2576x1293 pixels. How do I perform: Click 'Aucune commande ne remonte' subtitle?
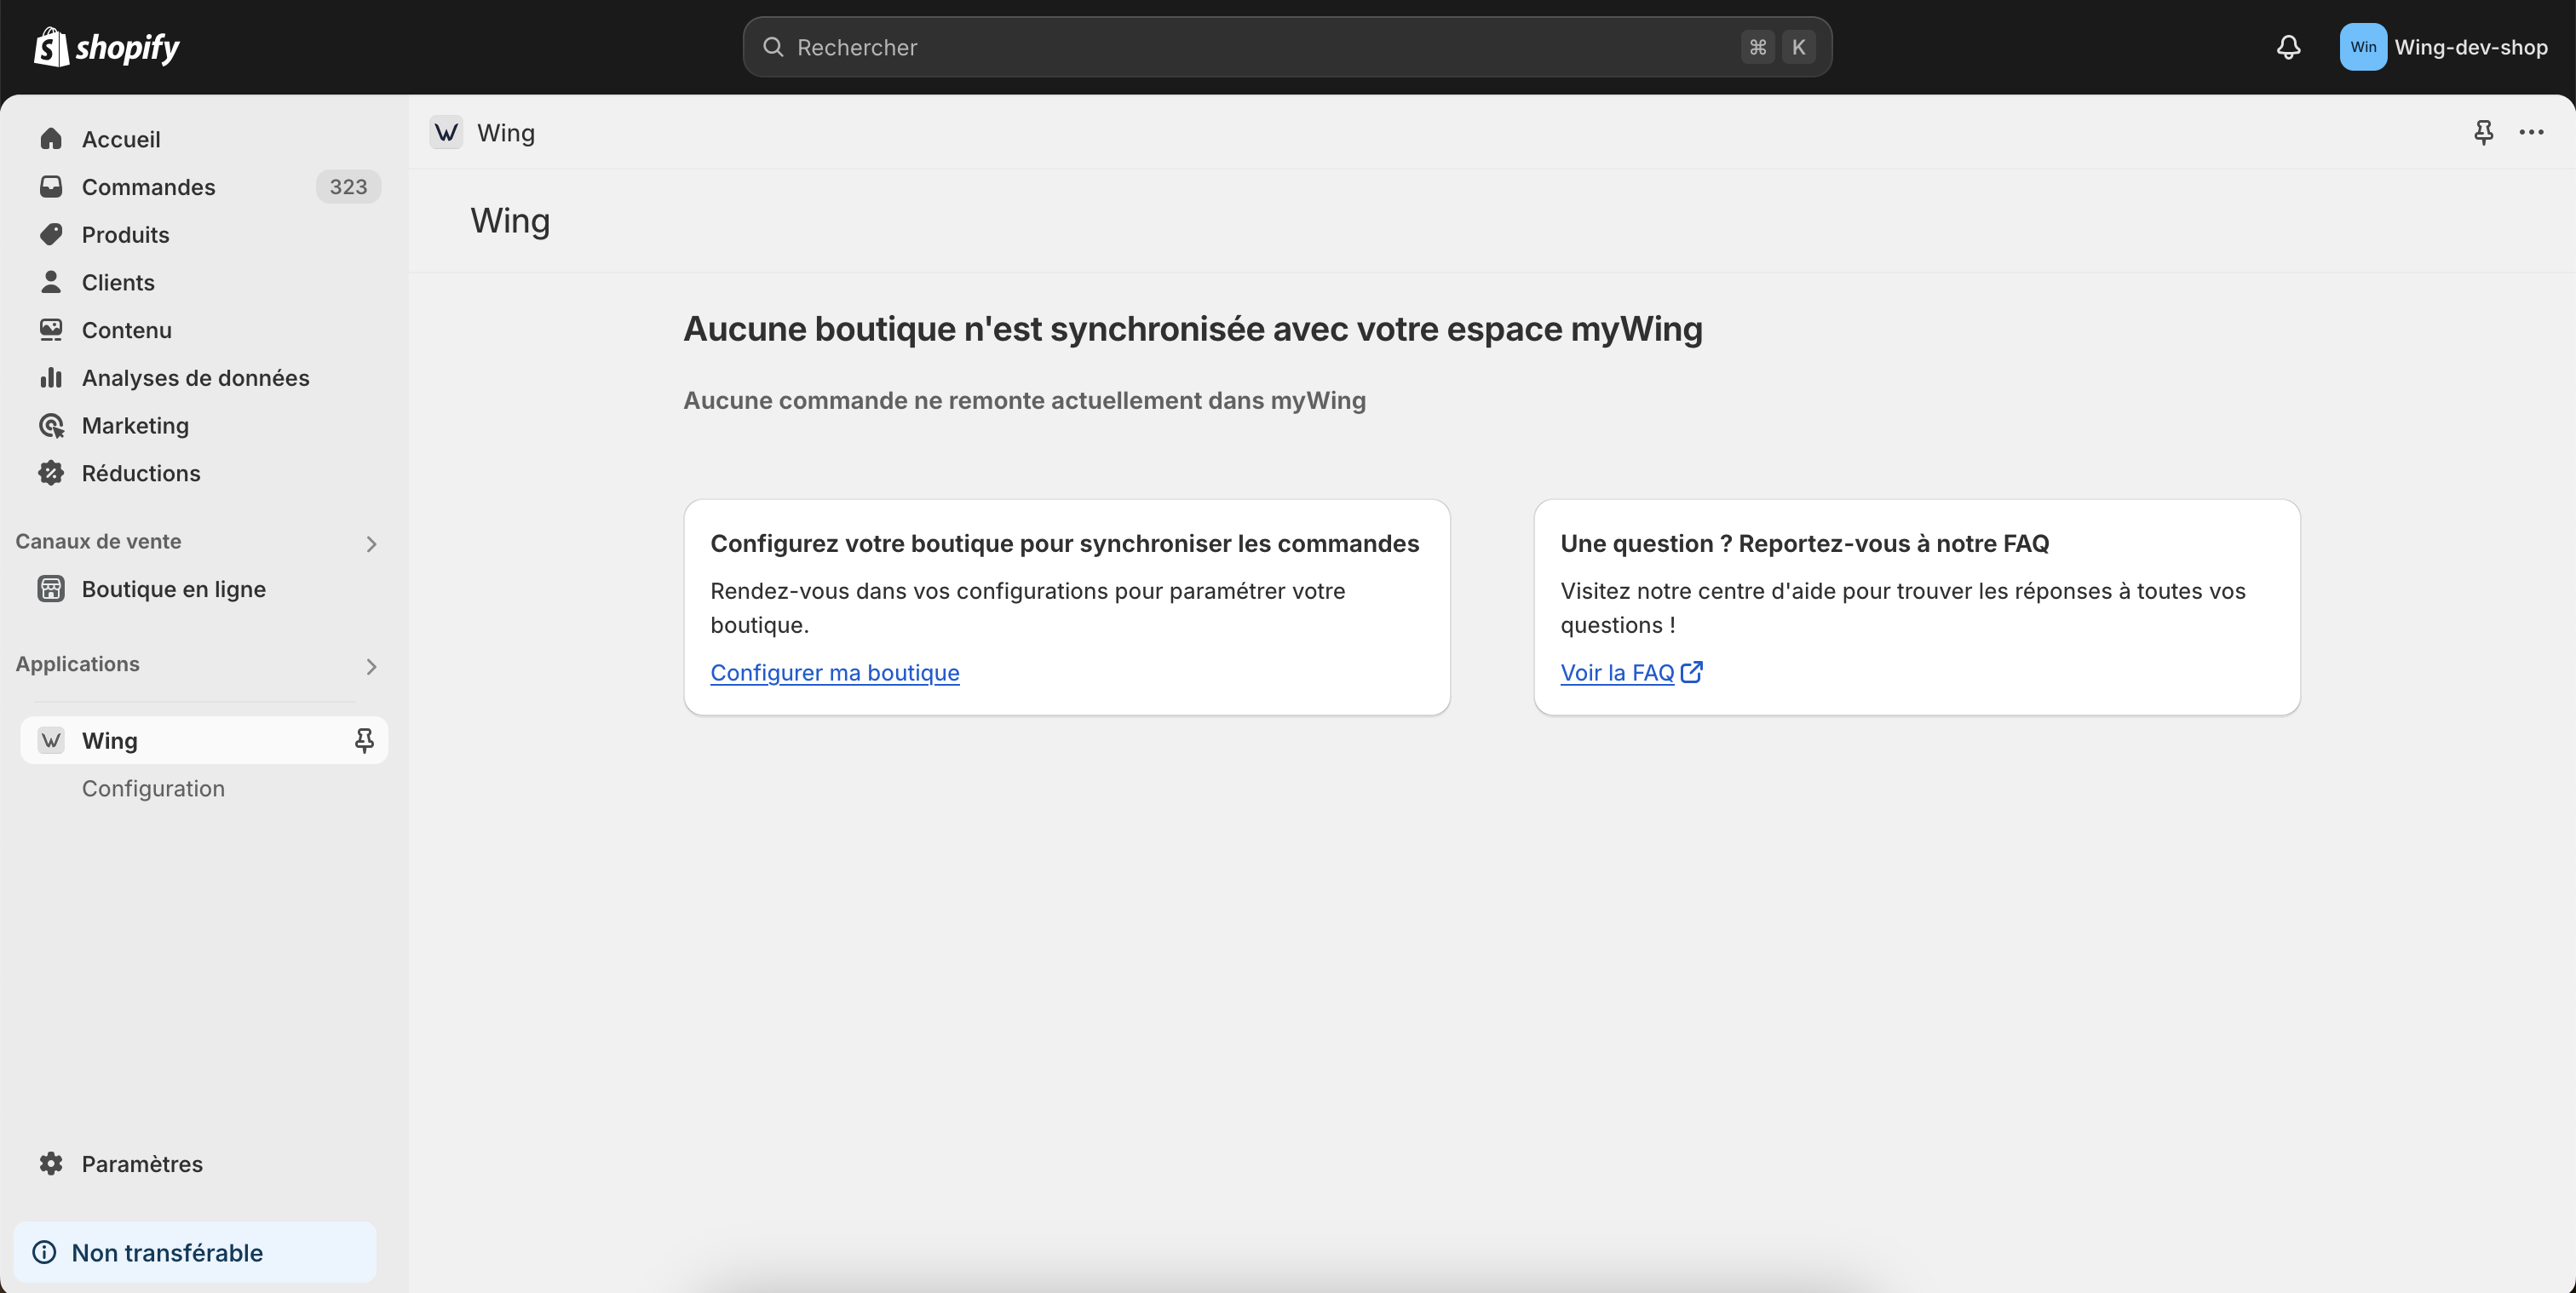[1024, 400]
